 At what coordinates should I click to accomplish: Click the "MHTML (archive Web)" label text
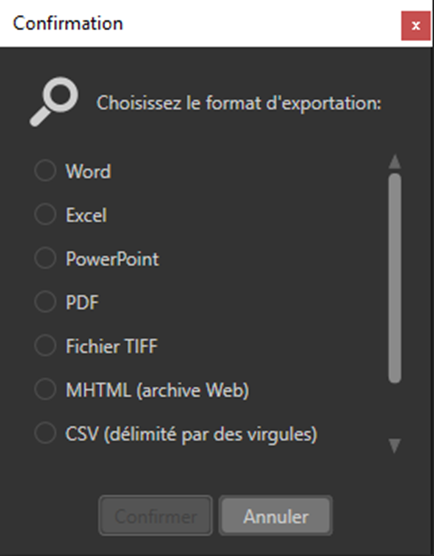coord(157,390)
